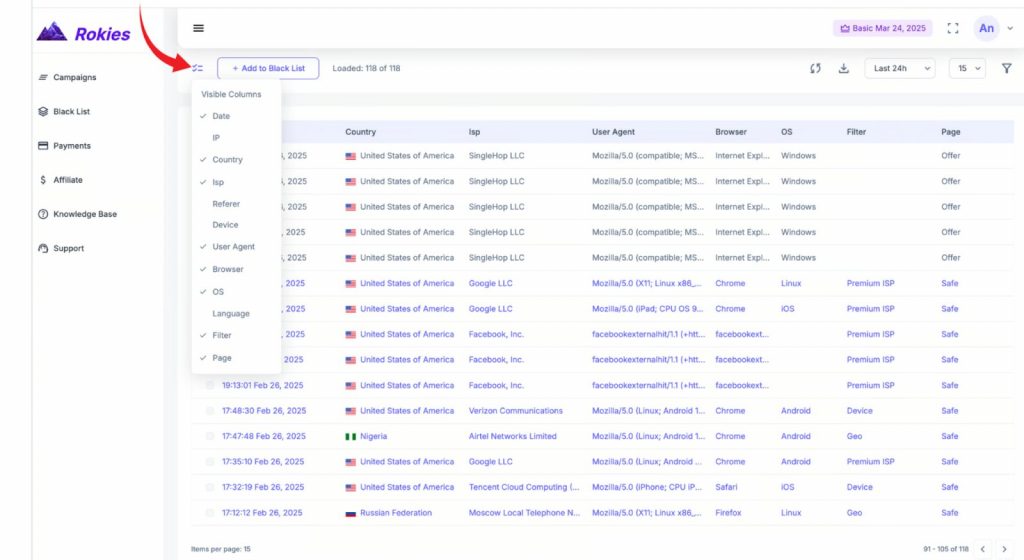Click the column visibility settings icon
Image resolution: width=1024 pixels, height=560 pixels.
click(197, 68)
